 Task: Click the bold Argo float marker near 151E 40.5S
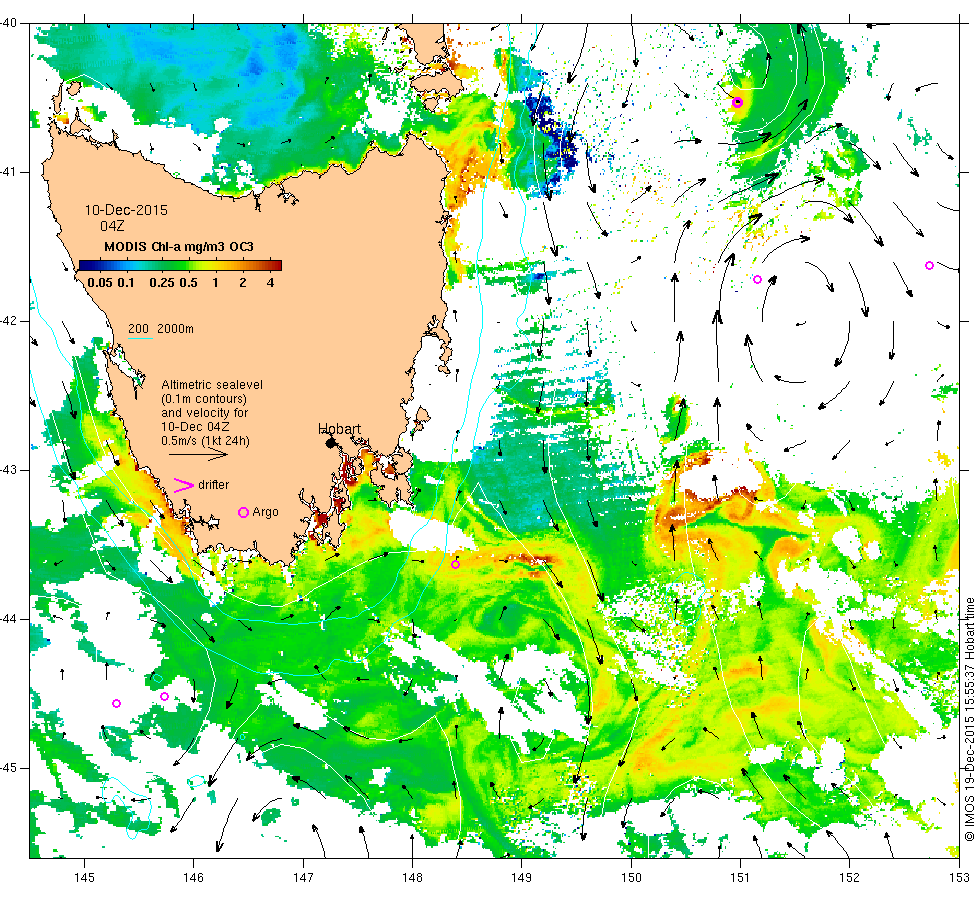[x=738, y=102]
